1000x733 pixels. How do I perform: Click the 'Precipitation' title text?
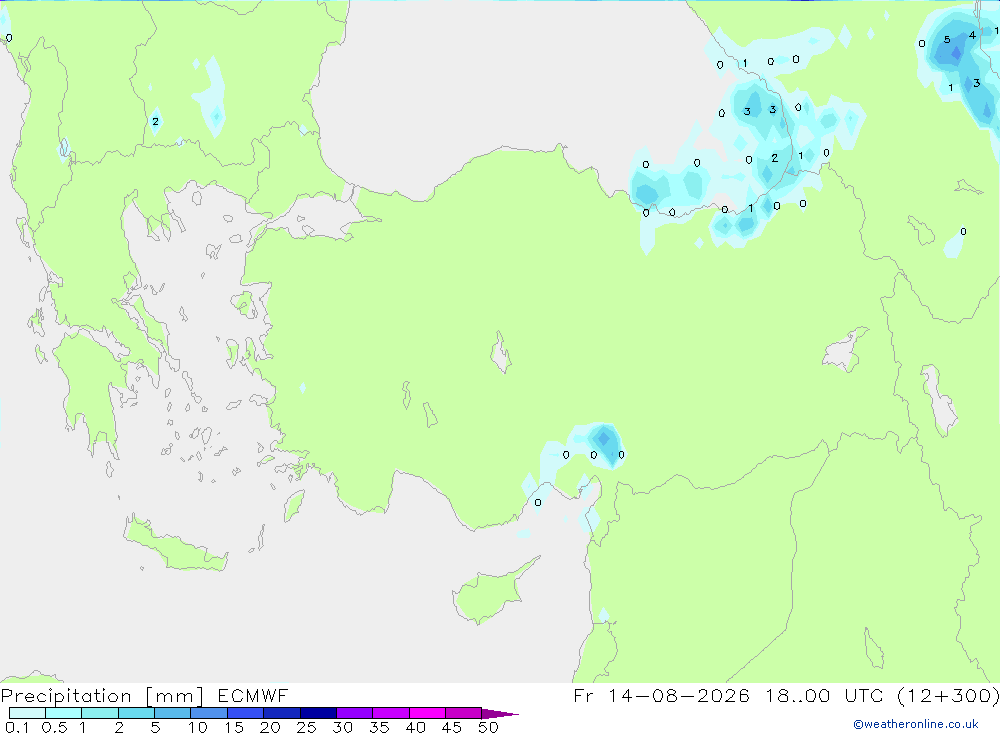tap(66, 696)
